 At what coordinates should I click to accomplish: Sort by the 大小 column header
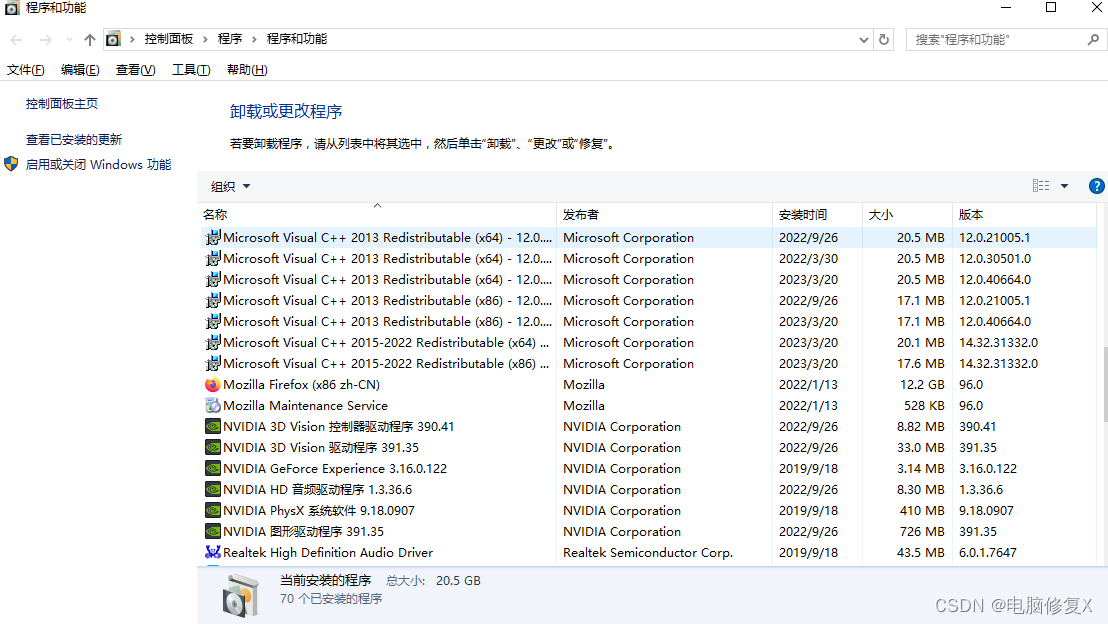point(907,214)
